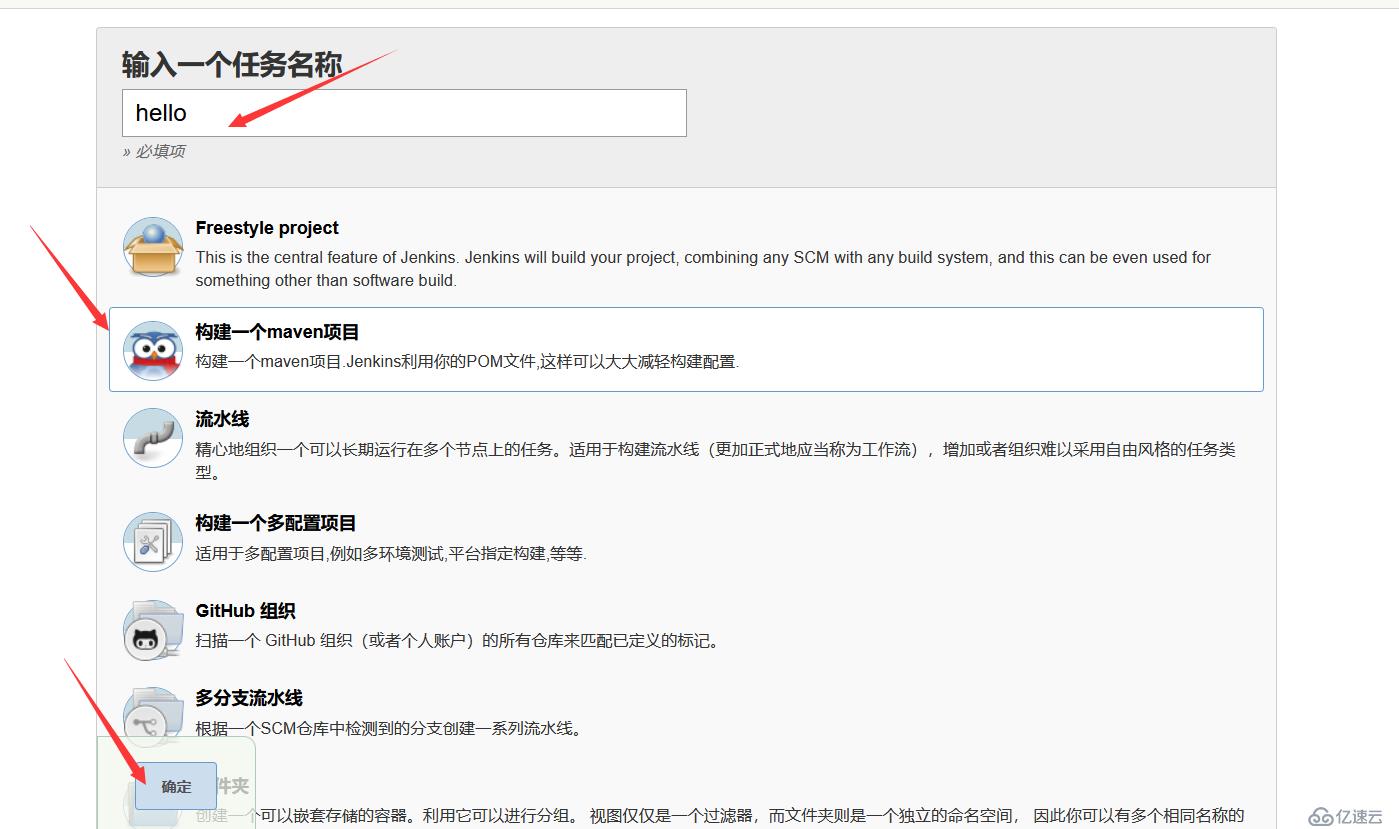This screenshot has height=829, width=1399.
Task: Select the 多分支流水线 branch icon
Action: coord(153,716)
